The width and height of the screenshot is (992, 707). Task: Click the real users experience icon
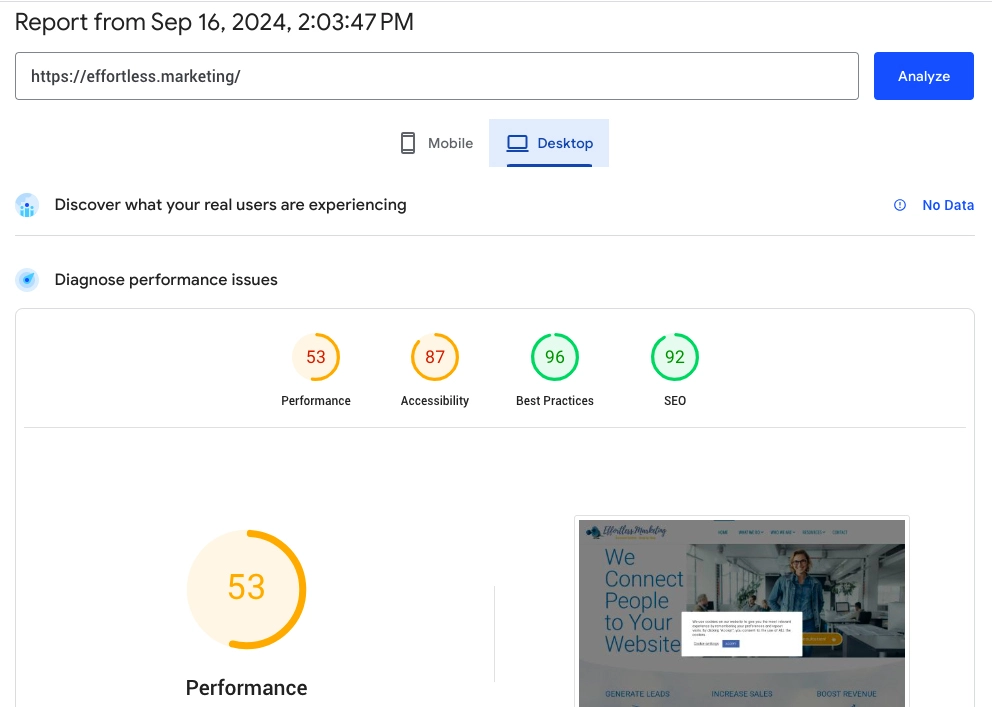point(27,206)
